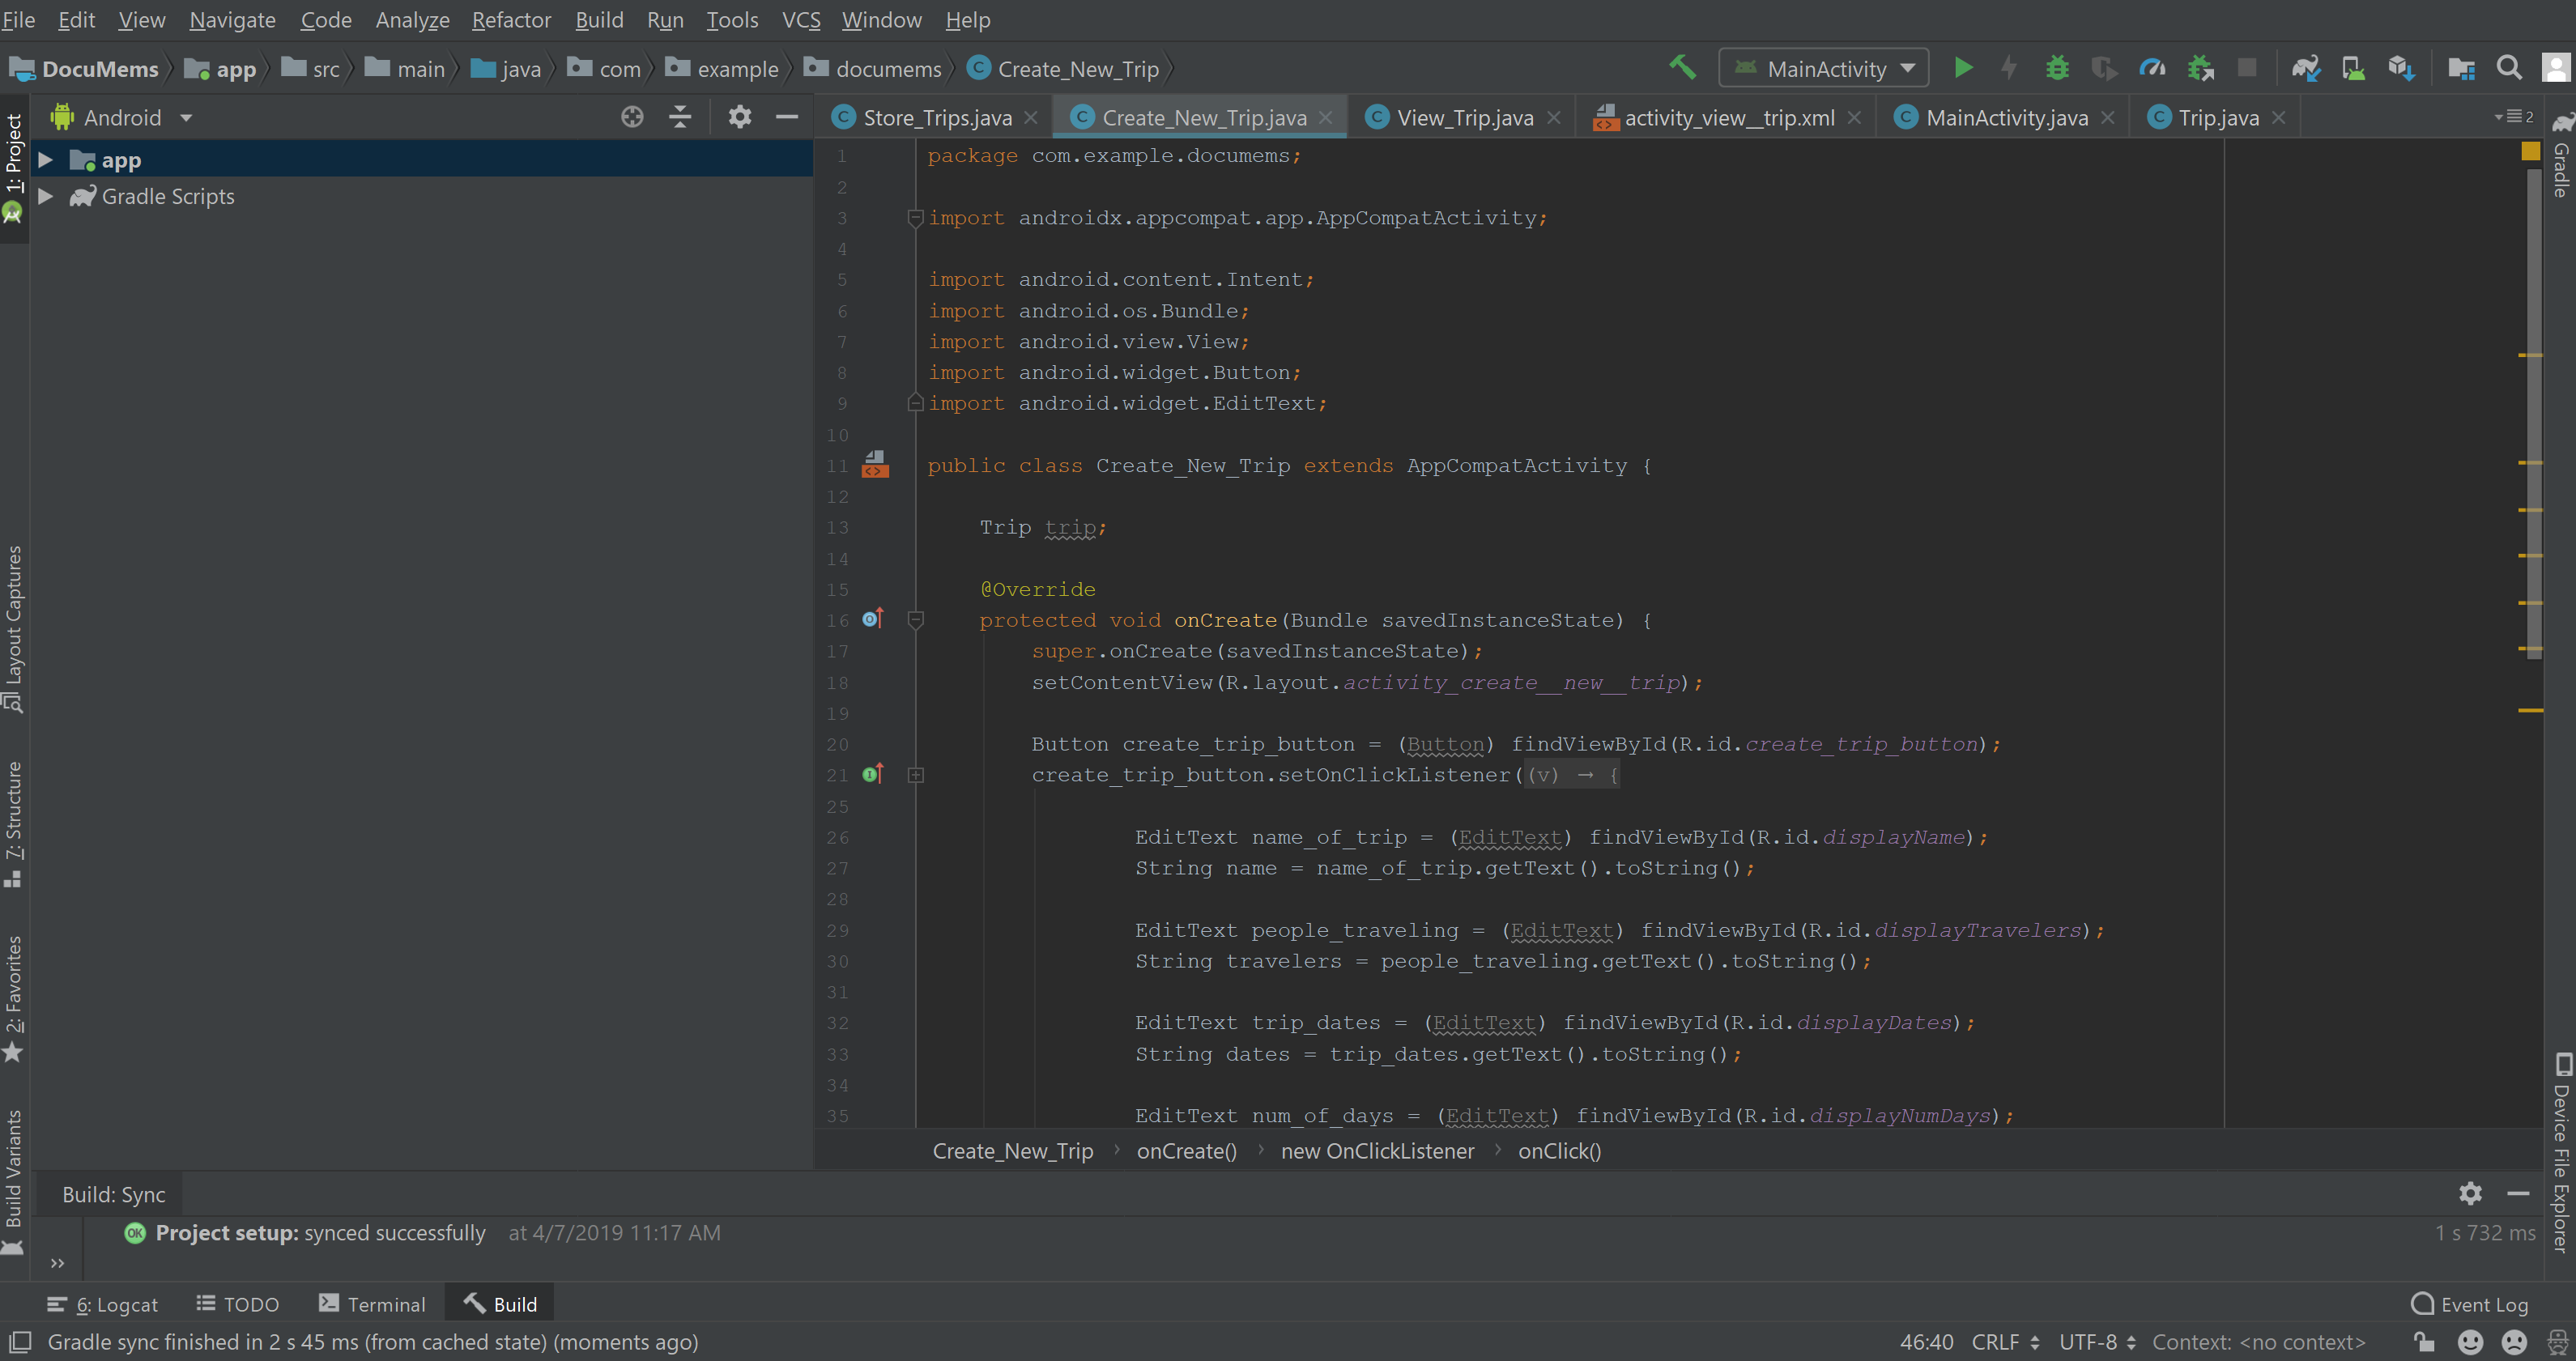Run the app with green play button
Screen dimensions: 2576x1361
[1963, 68]
